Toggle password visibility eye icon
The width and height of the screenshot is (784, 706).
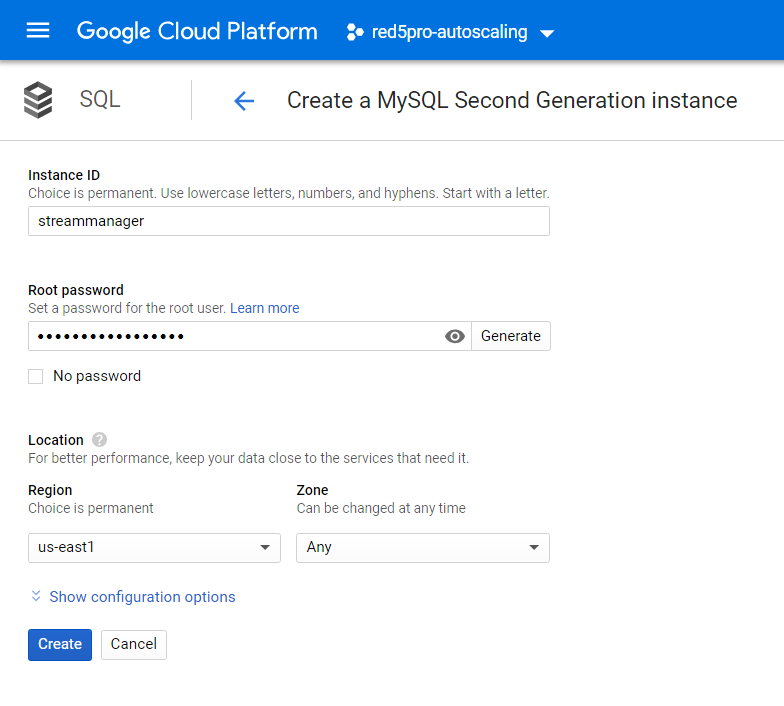454,336
